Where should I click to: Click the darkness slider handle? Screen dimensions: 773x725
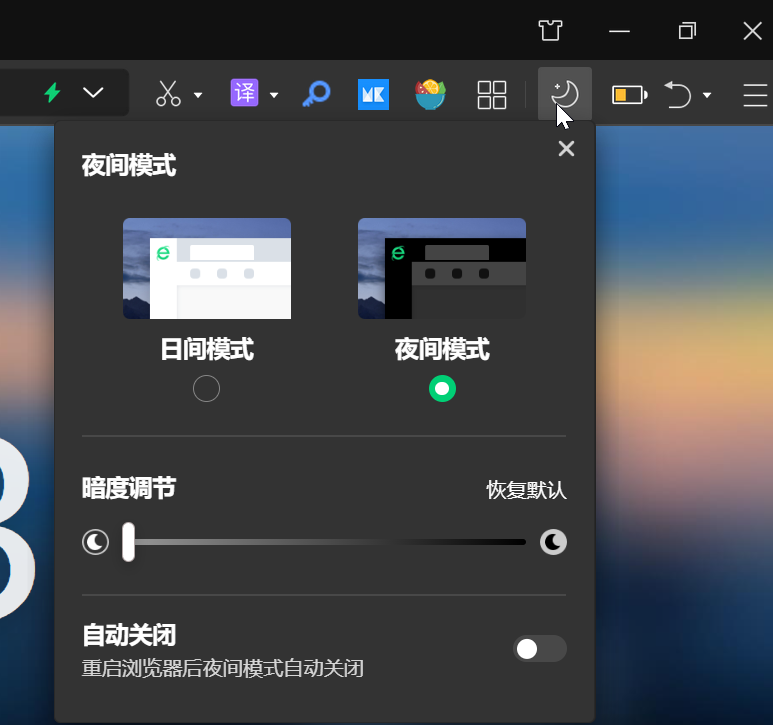click(129, 542)
